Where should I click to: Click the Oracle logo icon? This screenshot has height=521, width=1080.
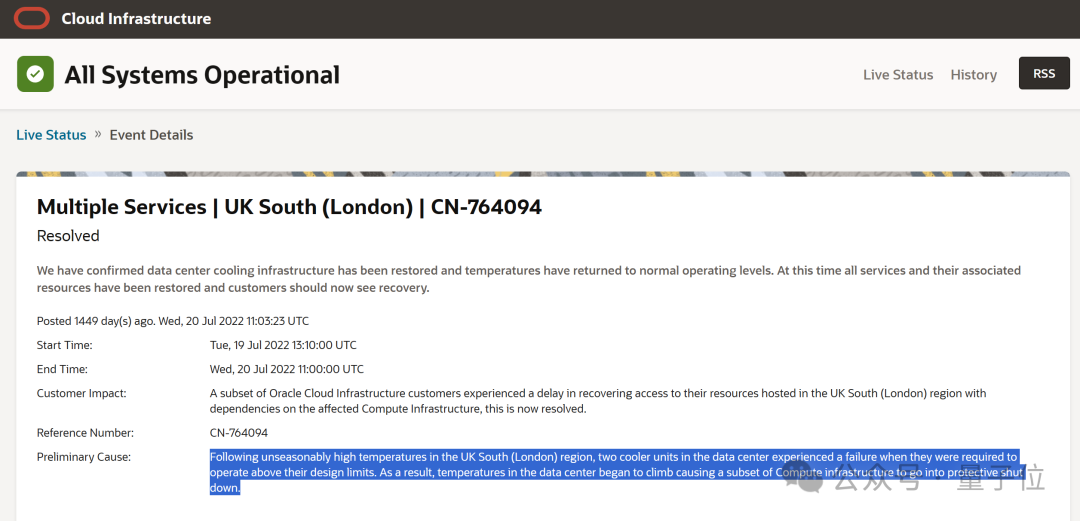(32, 19)
